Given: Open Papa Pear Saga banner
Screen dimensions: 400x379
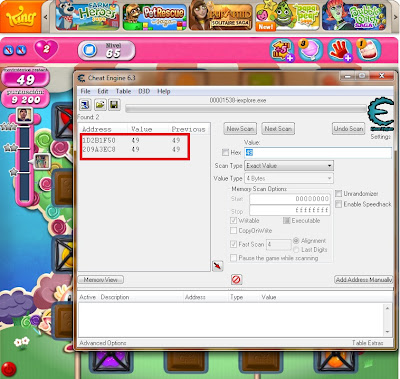Looking at the screenshot, I should (x=287, y=17).
